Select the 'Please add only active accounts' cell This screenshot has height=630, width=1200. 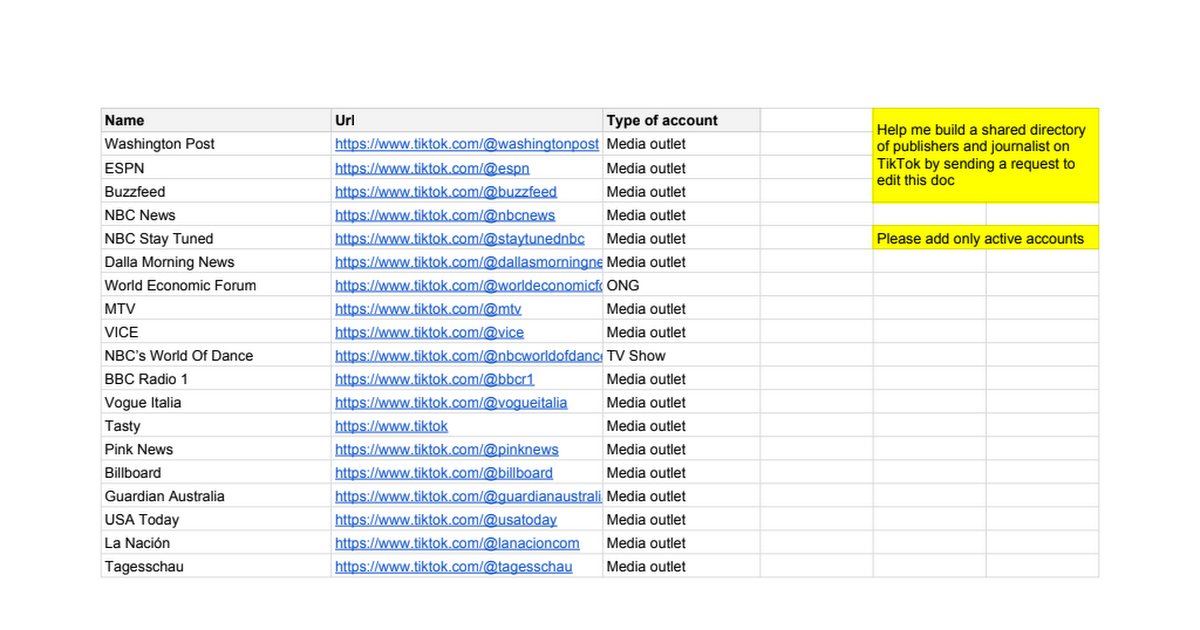(x=986, y=238)
